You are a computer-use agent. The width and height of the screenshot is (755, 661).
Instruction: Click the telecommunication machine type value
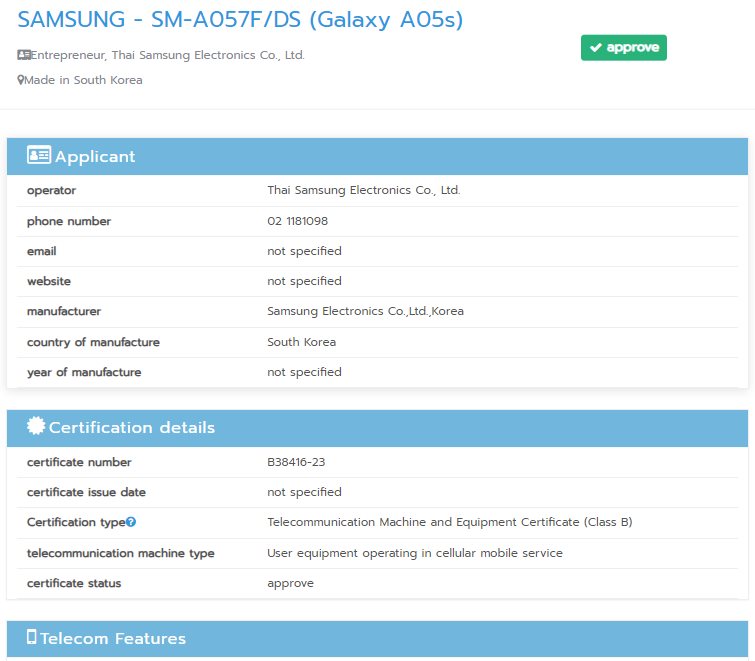click(414, 553)
